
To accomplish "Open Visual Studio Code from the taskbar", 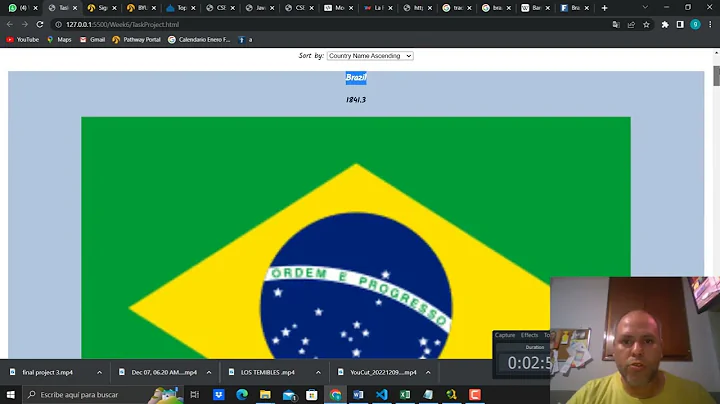I will tap(382, 395).
